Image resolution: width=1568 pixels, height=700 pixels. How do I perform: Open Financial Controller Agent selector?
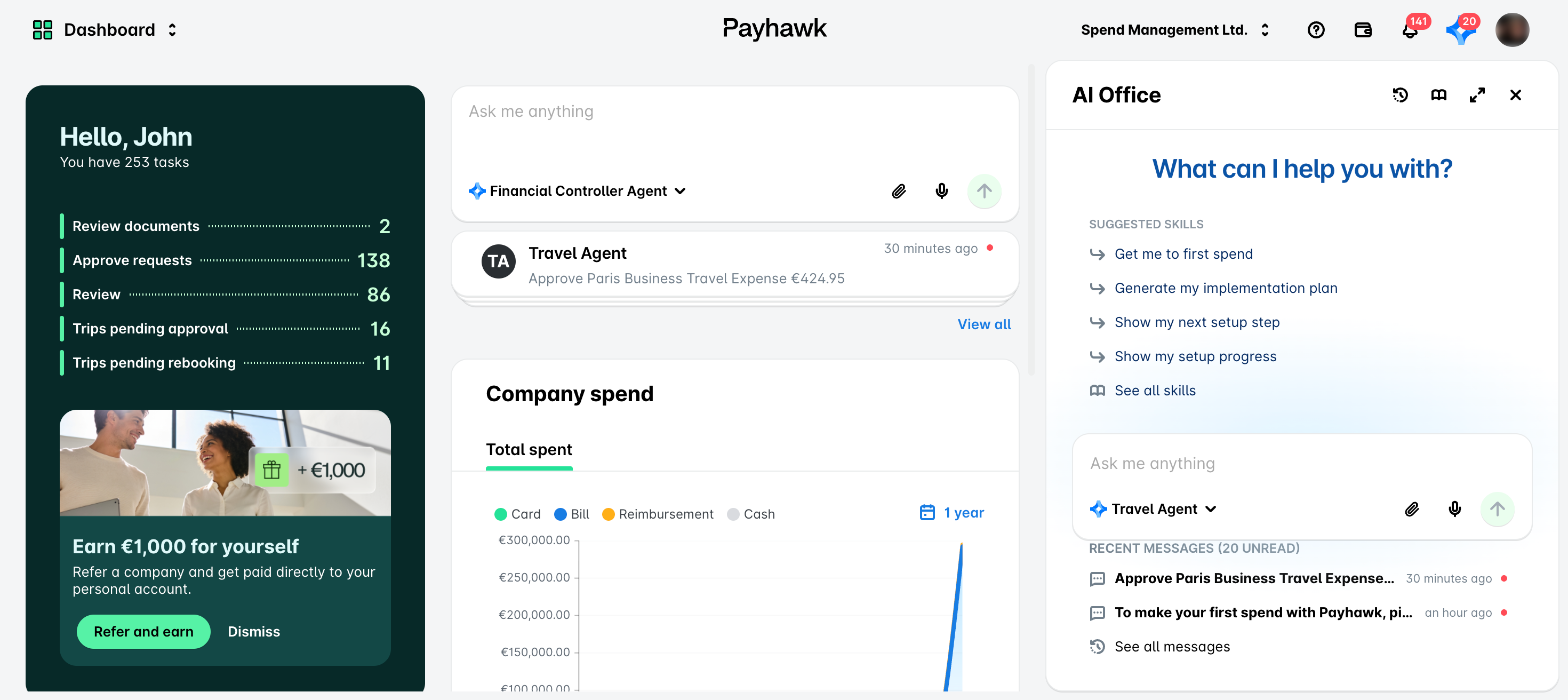click(x=578, y=191)
